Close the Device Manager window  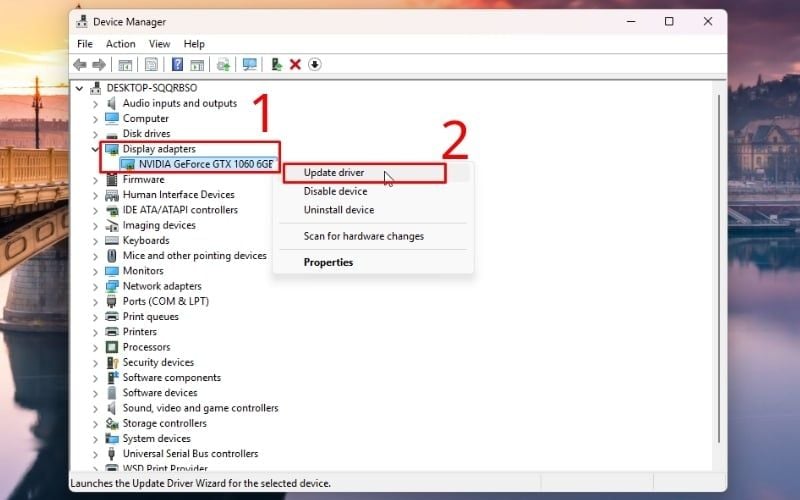pos(708,21)
